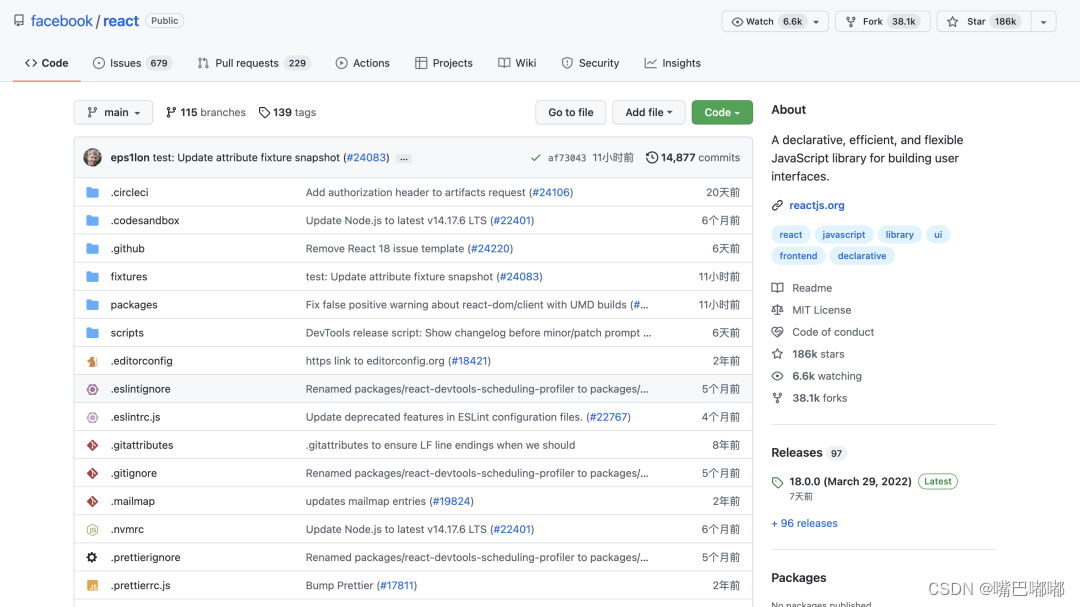Viewport: 1080px width, 607px height.
Task: Click the fixtures folder icon
Action: 92,276
